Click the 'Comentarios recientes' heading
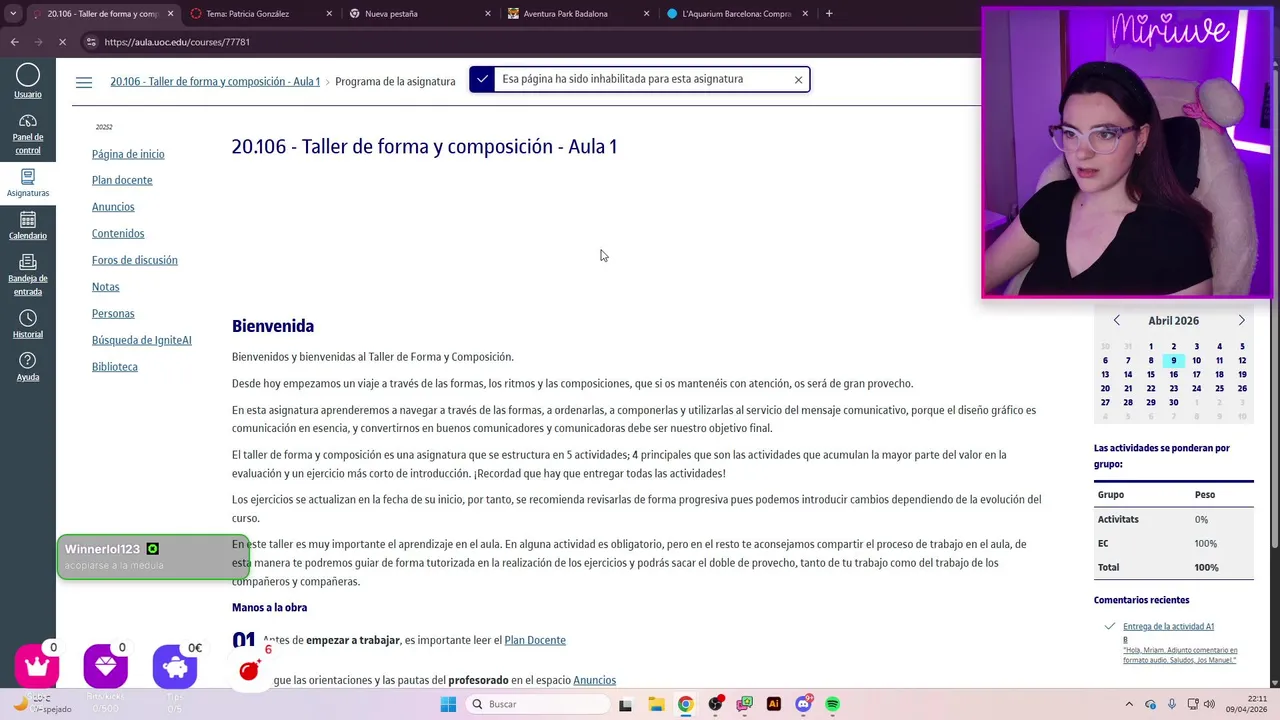The image size is (1280, 720). pos(1142,600)
